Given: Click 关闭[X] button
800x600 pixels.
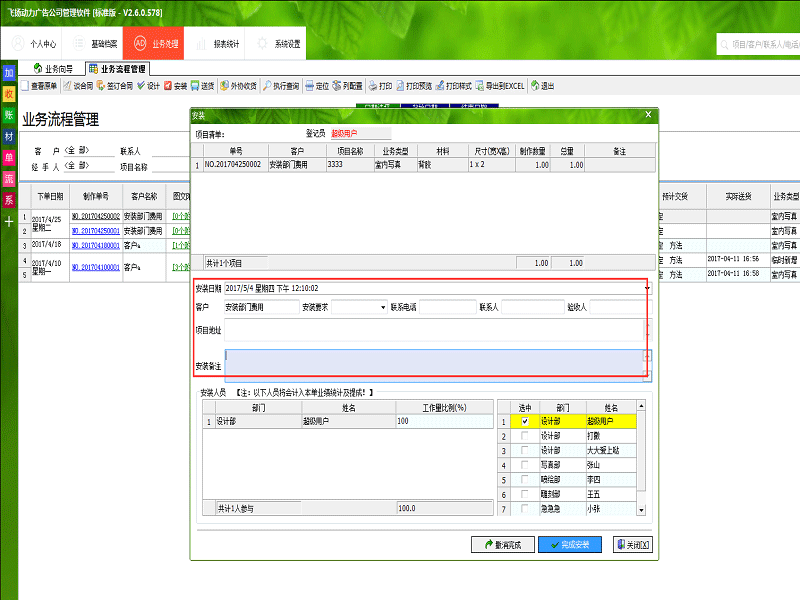Looking at the screenshot, I should (x=633, y=545).
